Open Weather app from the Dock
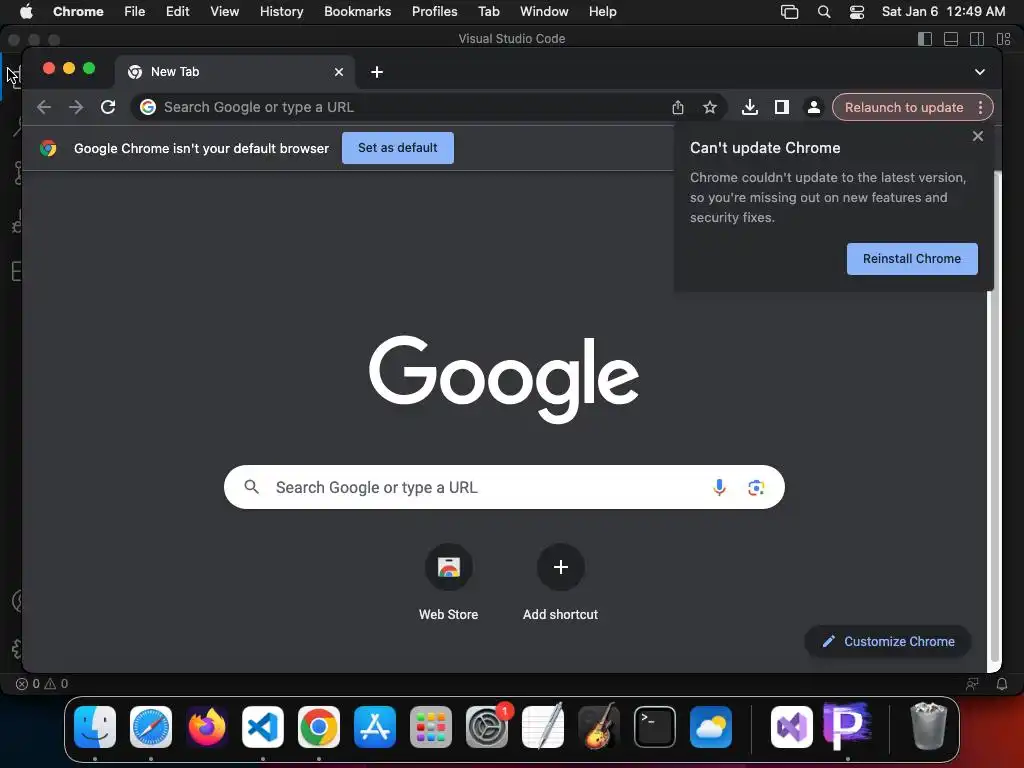Image resolution: width=1024 pixels, height=768 pixels. (x=711, y=727)
